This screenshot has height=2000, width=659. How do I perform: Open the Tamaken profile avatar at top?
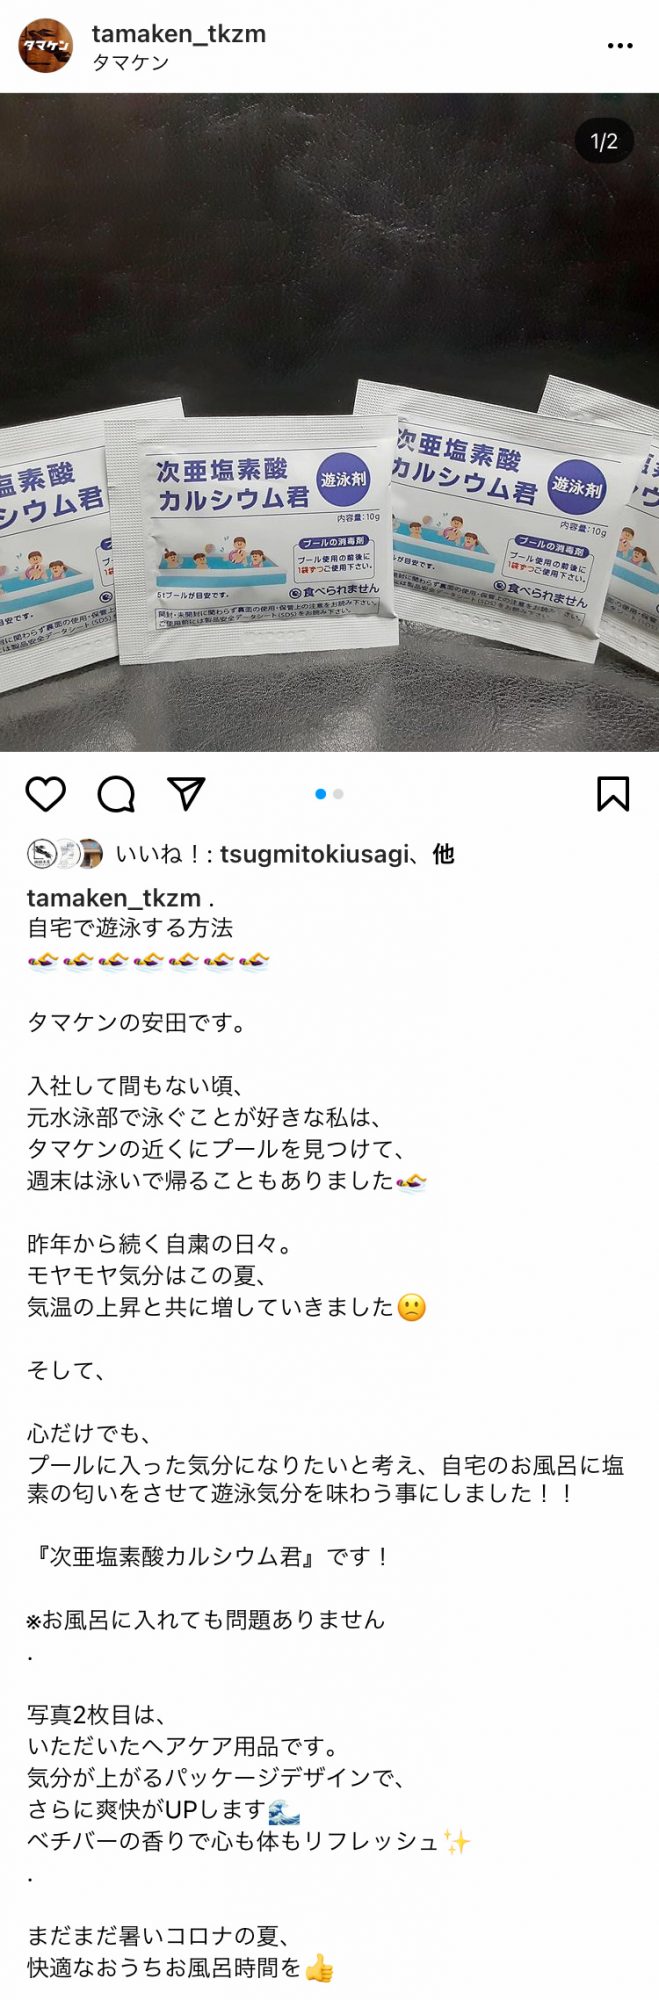click(46, 46)
